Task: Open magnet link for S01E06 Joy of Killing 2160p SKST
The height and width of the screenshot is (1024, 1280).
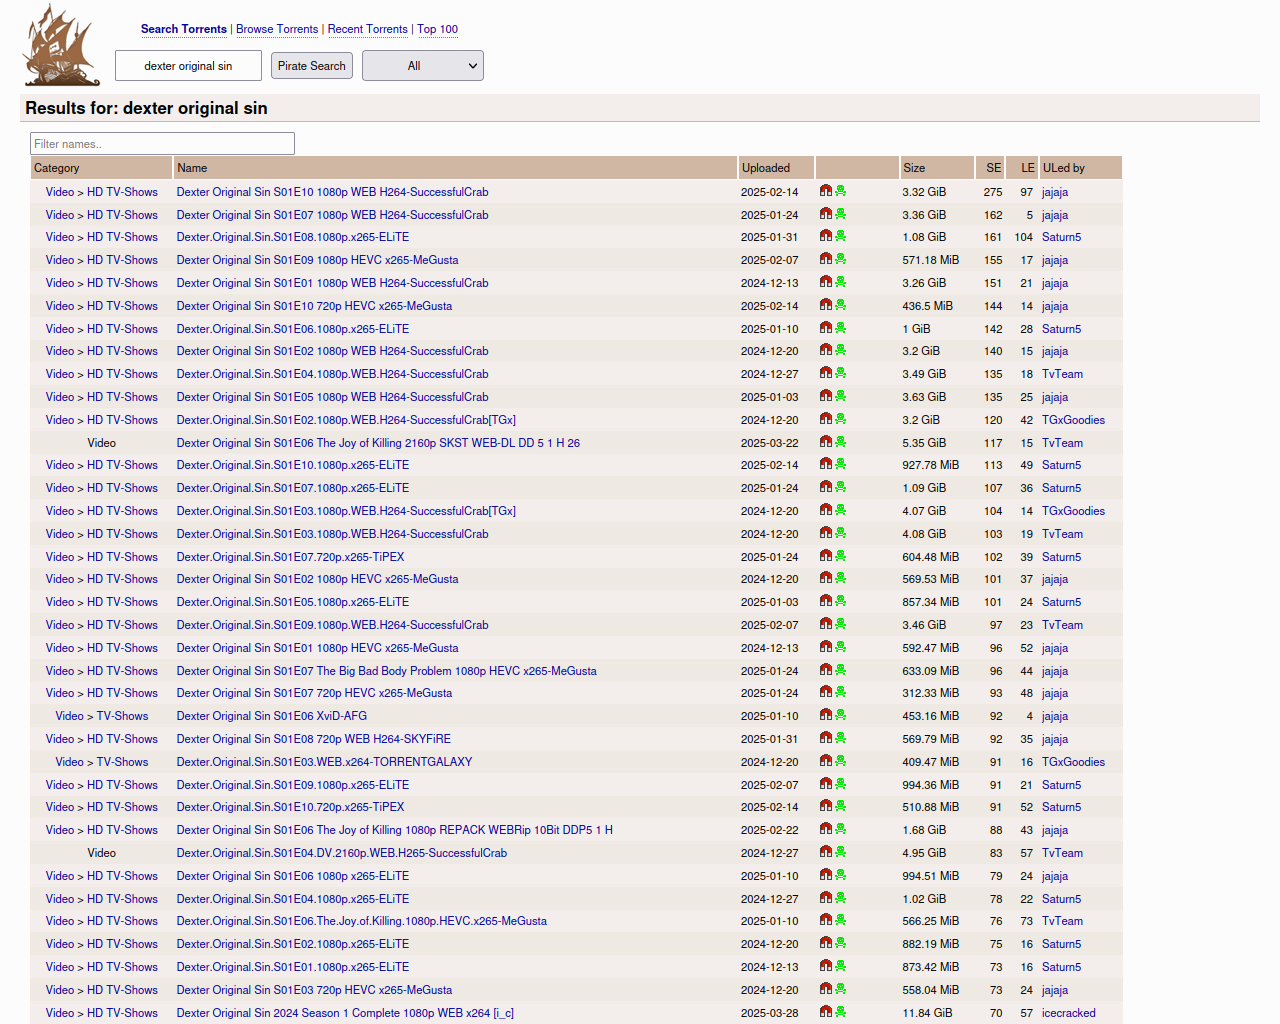Action: (825, 442)
